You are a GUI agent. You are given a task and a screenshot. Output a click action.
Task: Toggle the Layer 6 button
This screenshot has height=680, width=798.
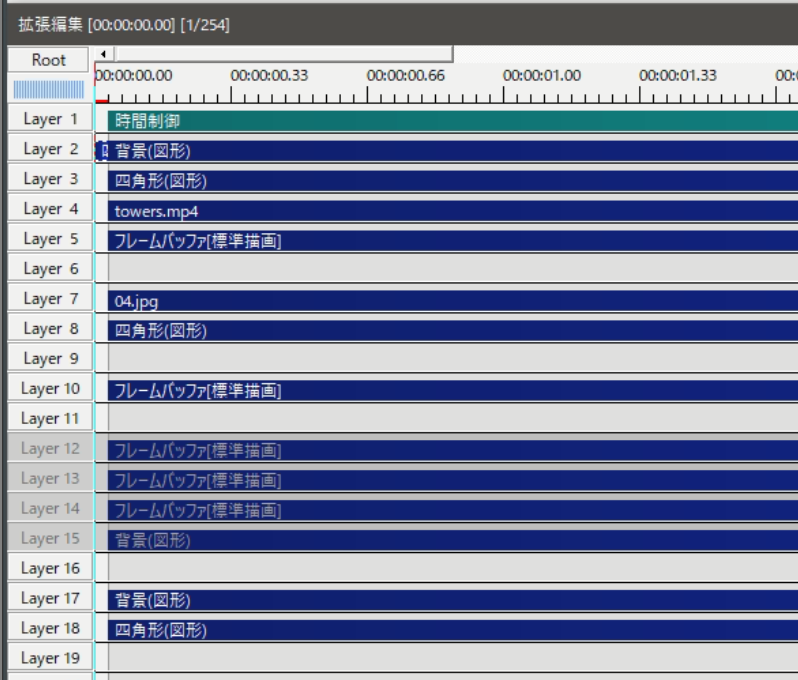[x=50, y=268]
